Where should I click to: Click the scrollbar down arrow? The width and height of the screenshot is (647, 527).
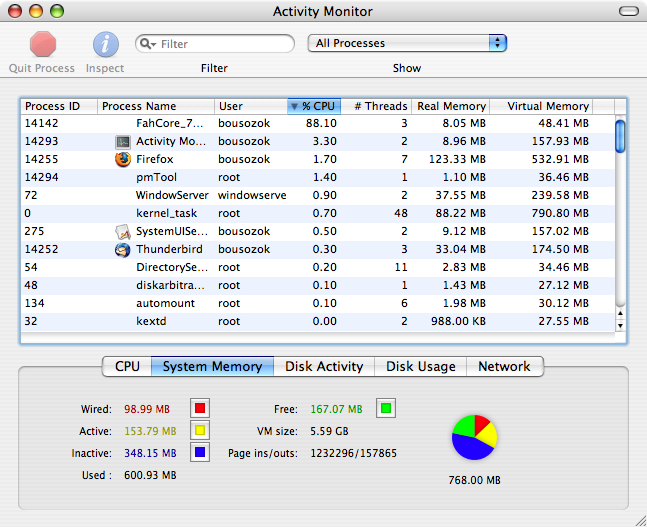click(x=620, y=326)
